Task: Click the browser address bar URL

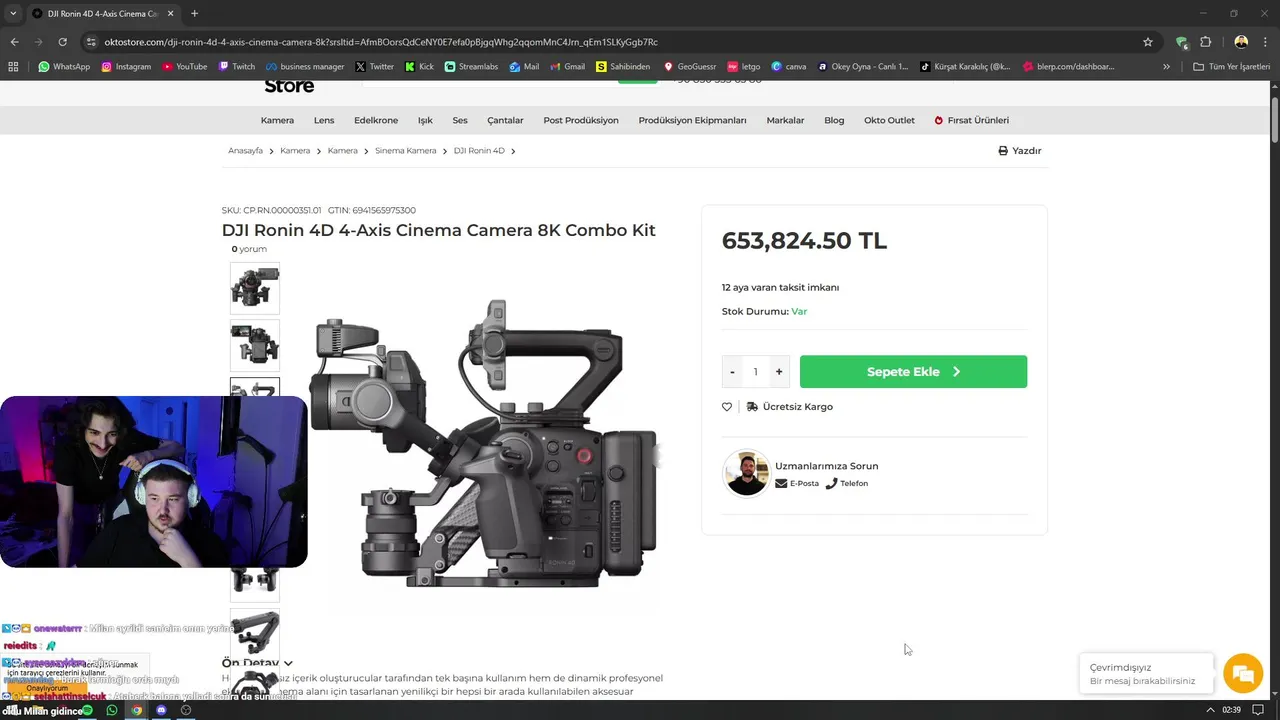Action: (381, 42)
